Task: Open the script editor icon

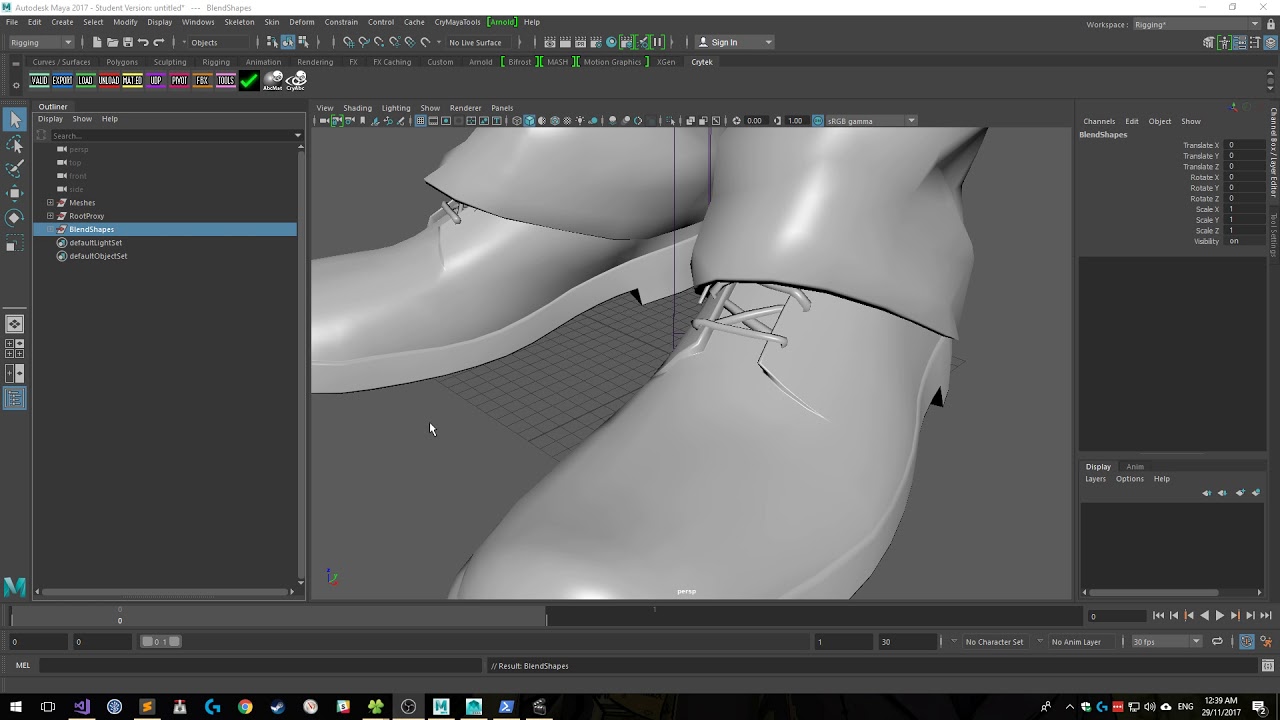Action: [x=1267, y=666]
